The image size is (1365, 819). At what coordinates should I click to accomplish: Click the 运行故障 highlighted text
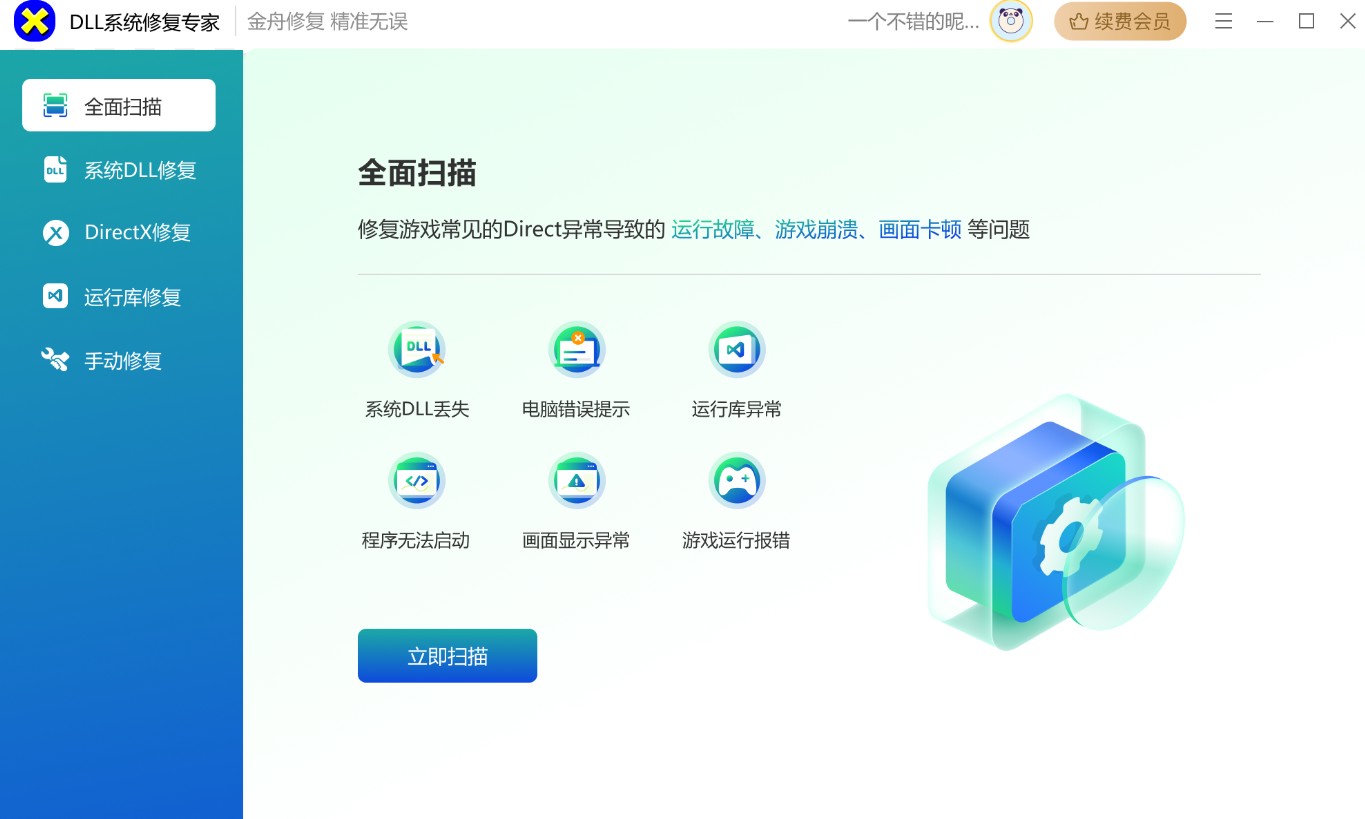pos(712,230)
